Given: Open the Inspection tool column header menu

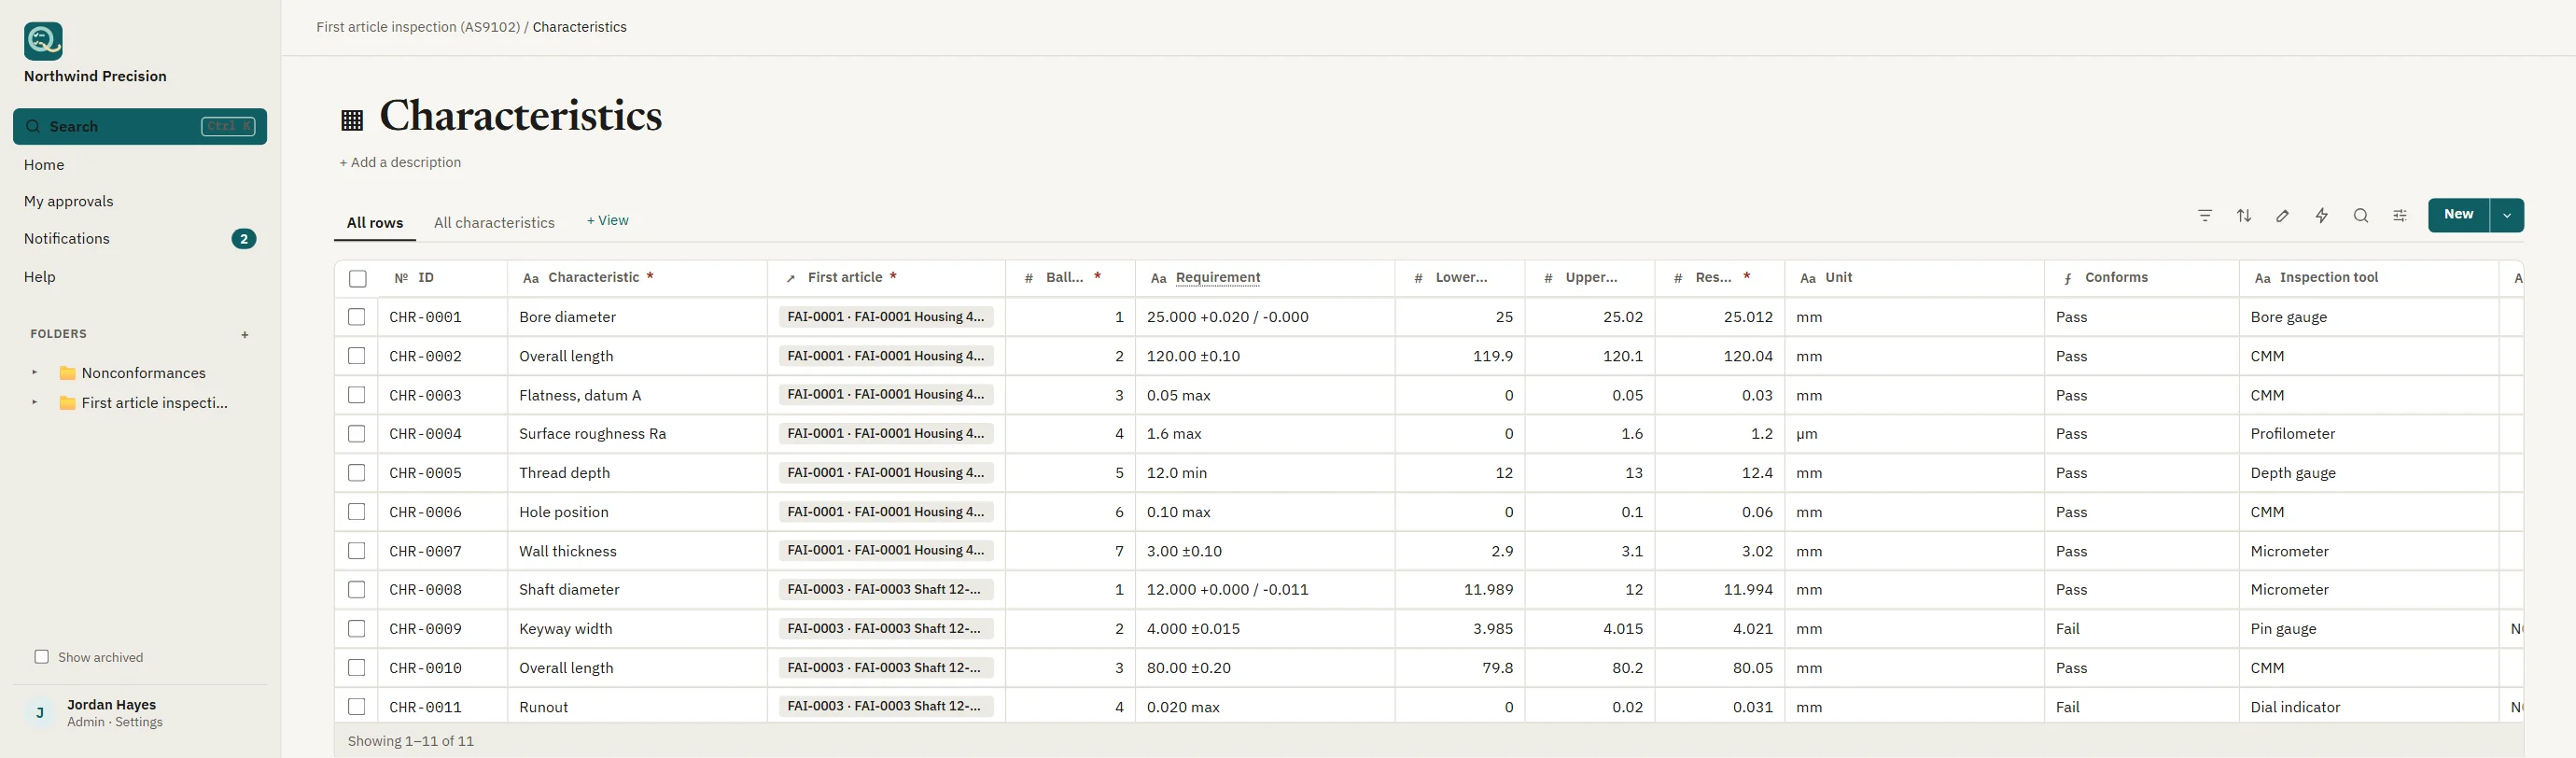Looking at the screenshot, I should pos(2369,278).
